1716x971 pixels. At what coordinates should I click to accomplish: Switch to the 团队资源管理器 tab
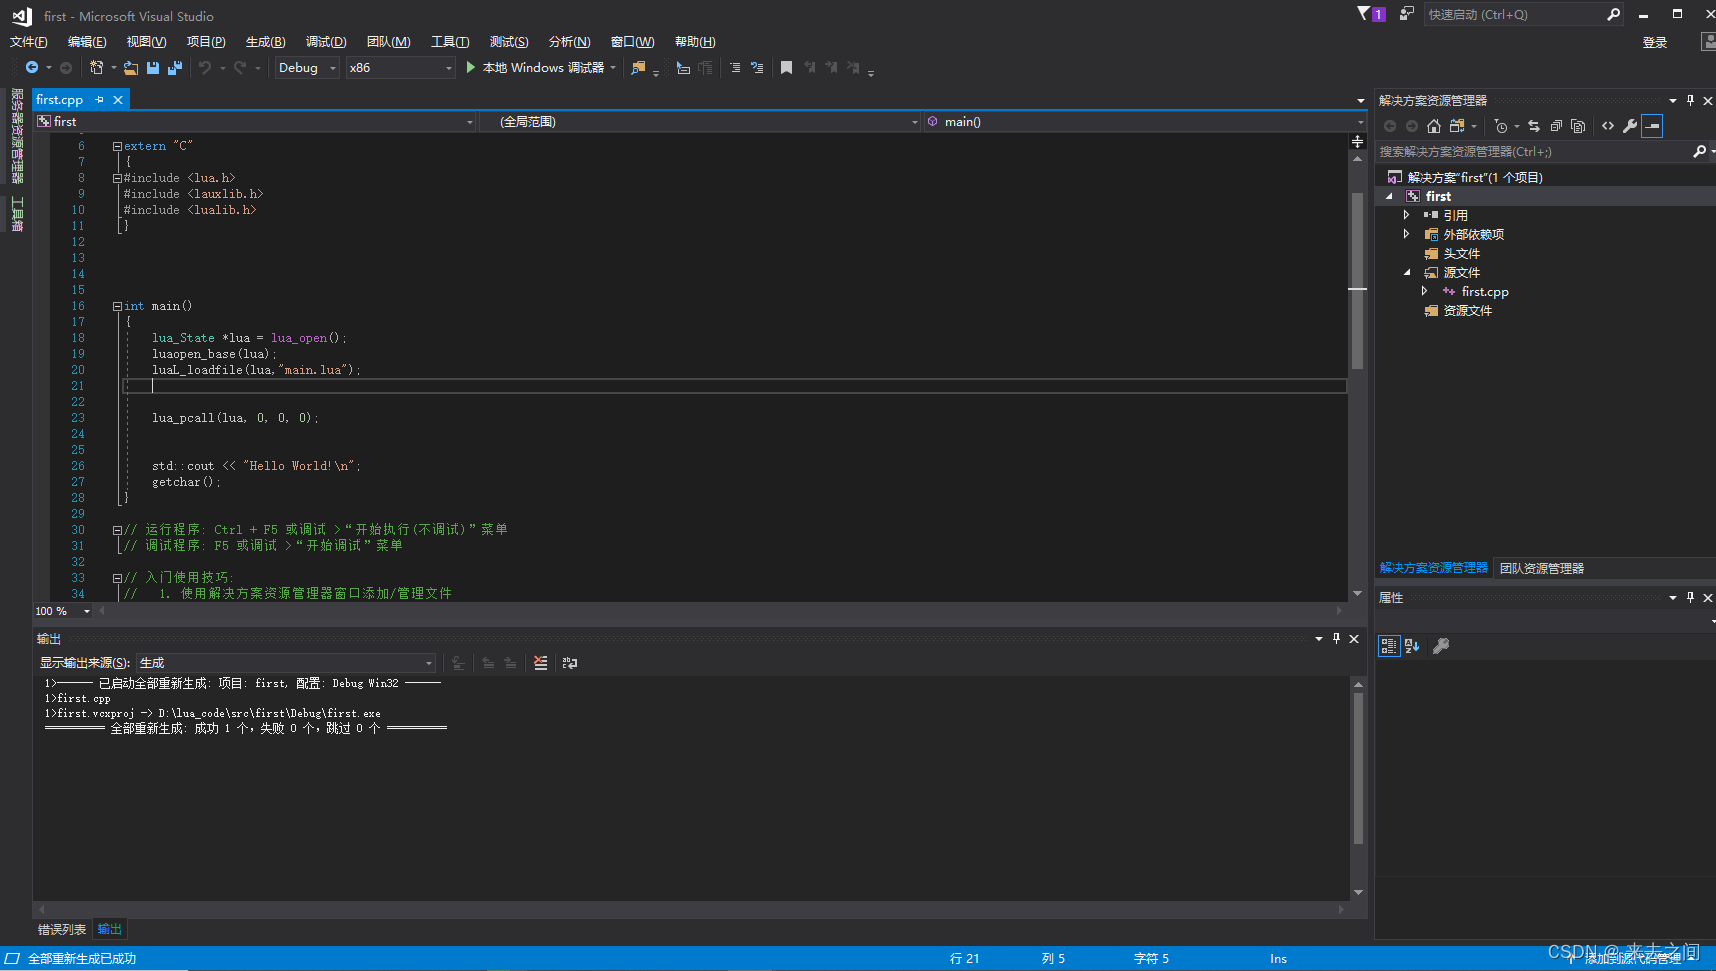tap(1542, 568)
